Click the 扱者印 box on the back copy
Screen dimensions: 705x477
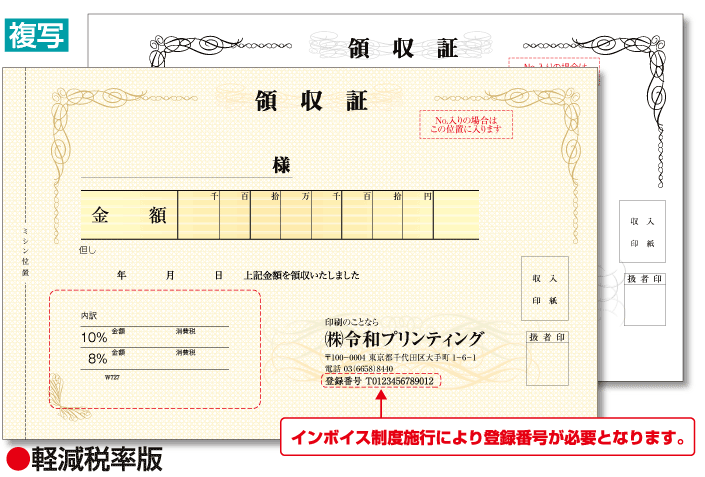pos(644,300)
